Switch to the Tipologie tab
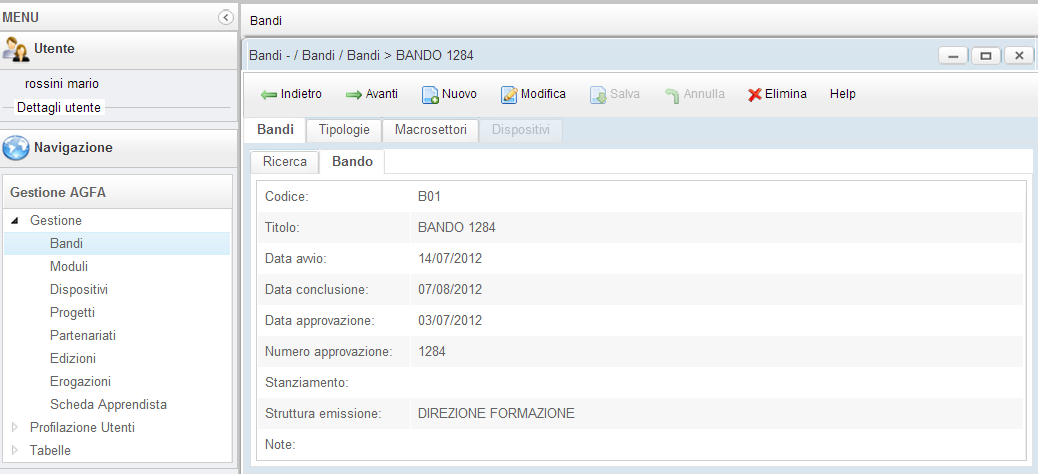This screenshot has width=1038, height=474. coord(344,130)
